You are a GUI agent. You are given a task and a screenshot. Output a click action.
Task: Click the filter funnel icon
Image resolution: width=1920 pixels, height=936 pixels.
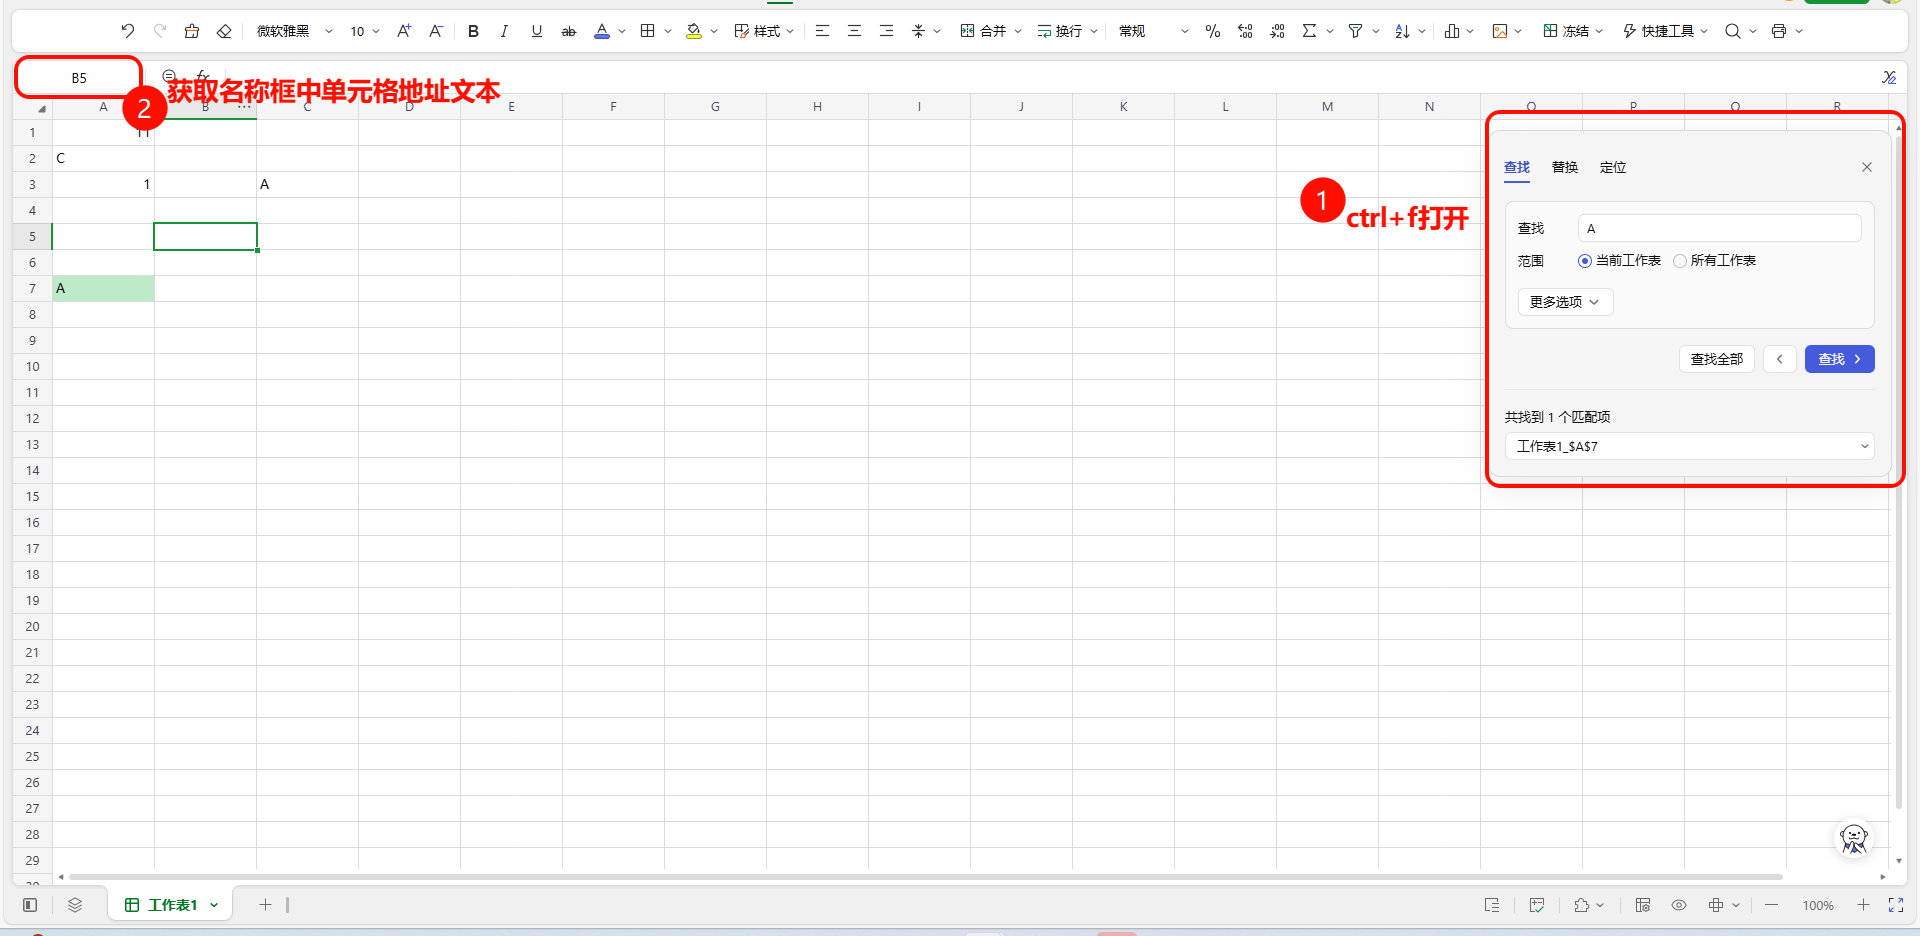point(1355,31)
